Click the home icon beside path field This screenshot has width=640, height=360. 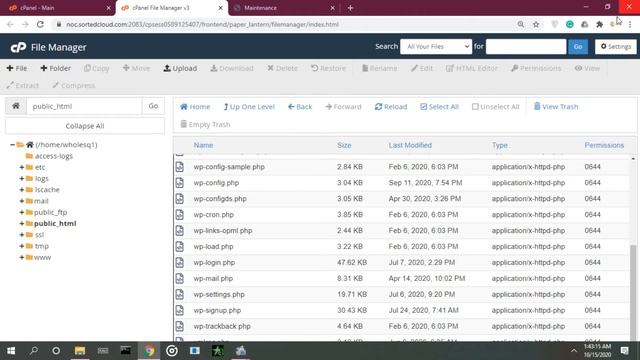click(16, 106)
